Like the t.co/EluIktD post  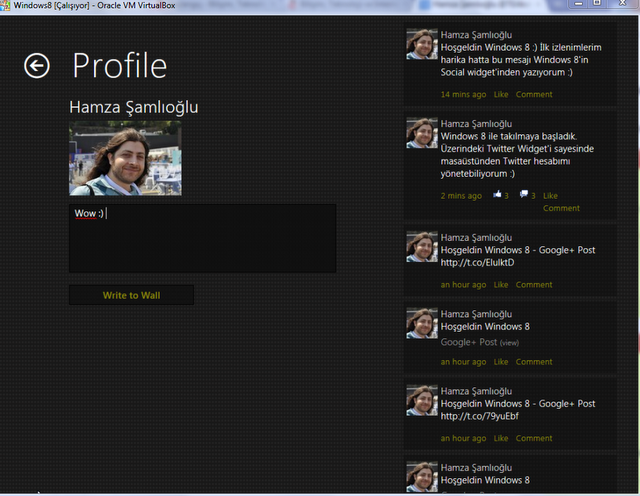click(x=501, y=285)
